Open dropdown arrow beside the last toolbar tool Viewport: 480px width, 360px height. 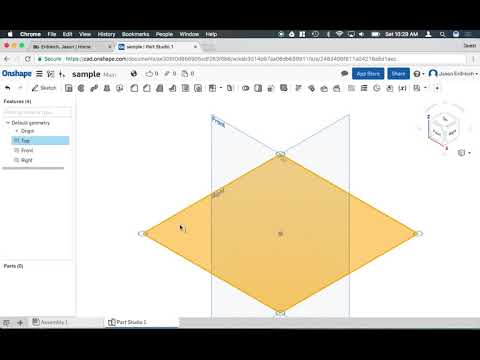[x=425, y=88]
